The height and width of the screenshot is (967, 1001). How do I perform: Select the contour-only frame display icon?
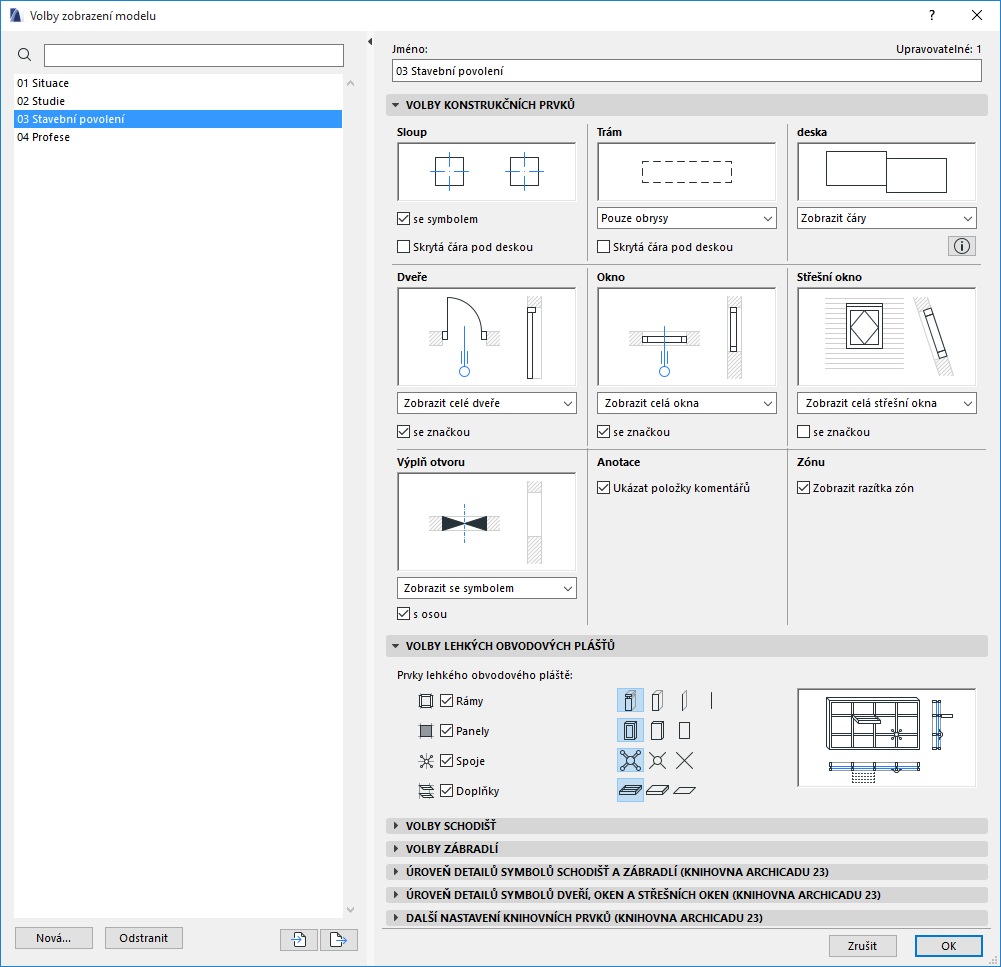[x=683, y=700]
